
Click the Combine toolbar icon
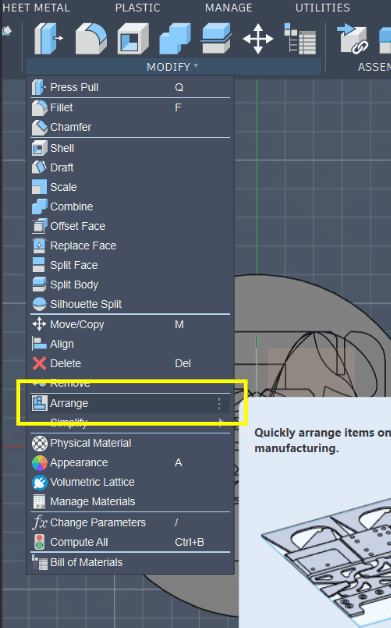pos(175,38)
